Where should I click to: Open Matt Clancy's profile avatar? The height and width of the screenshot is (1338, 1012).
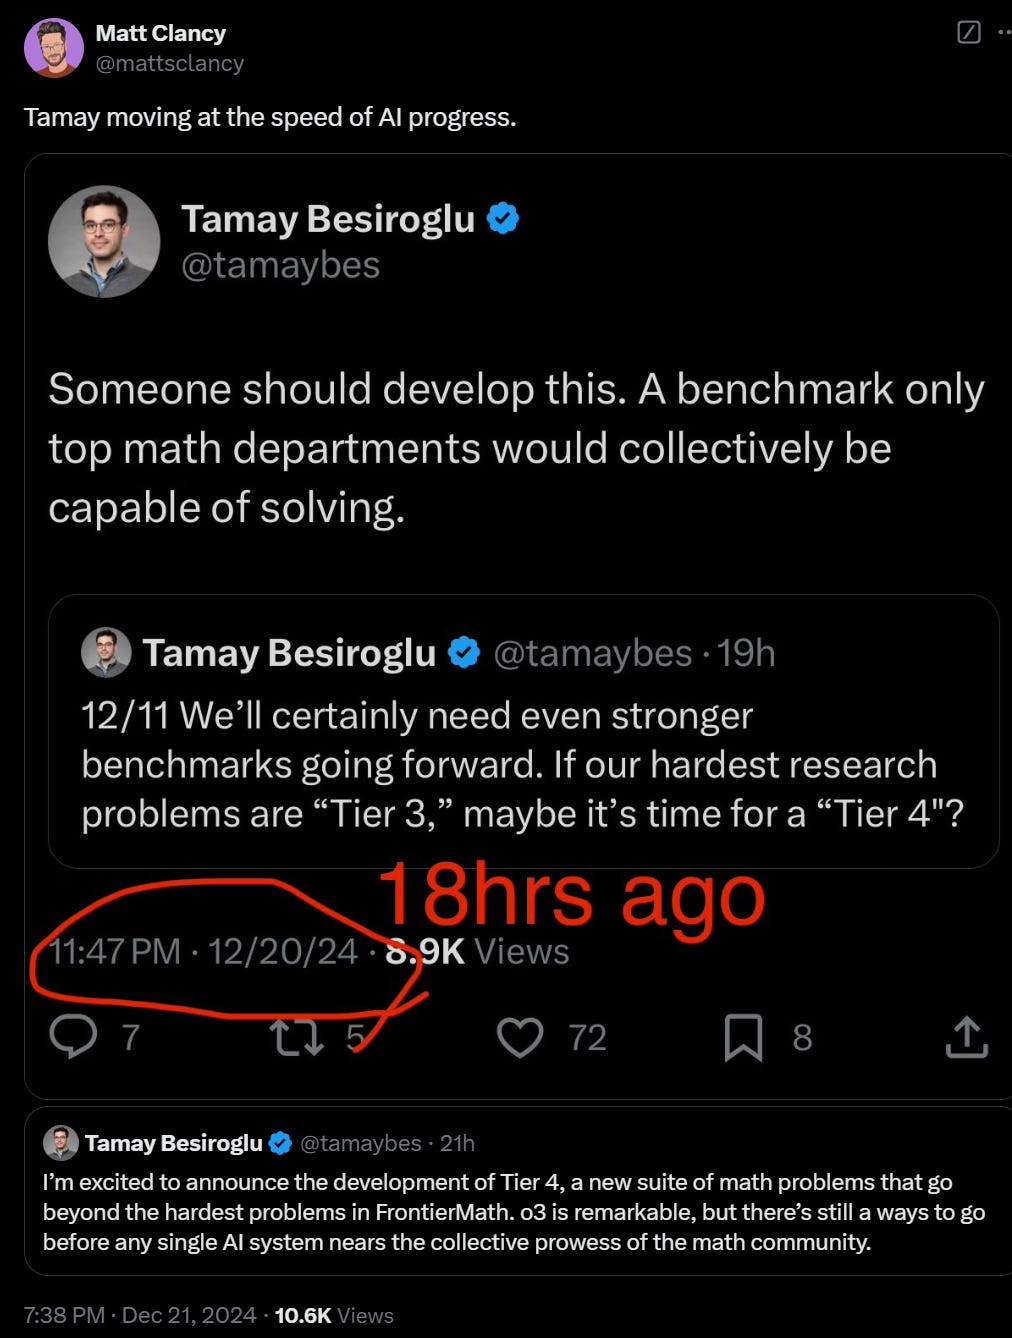click(54, 47)
